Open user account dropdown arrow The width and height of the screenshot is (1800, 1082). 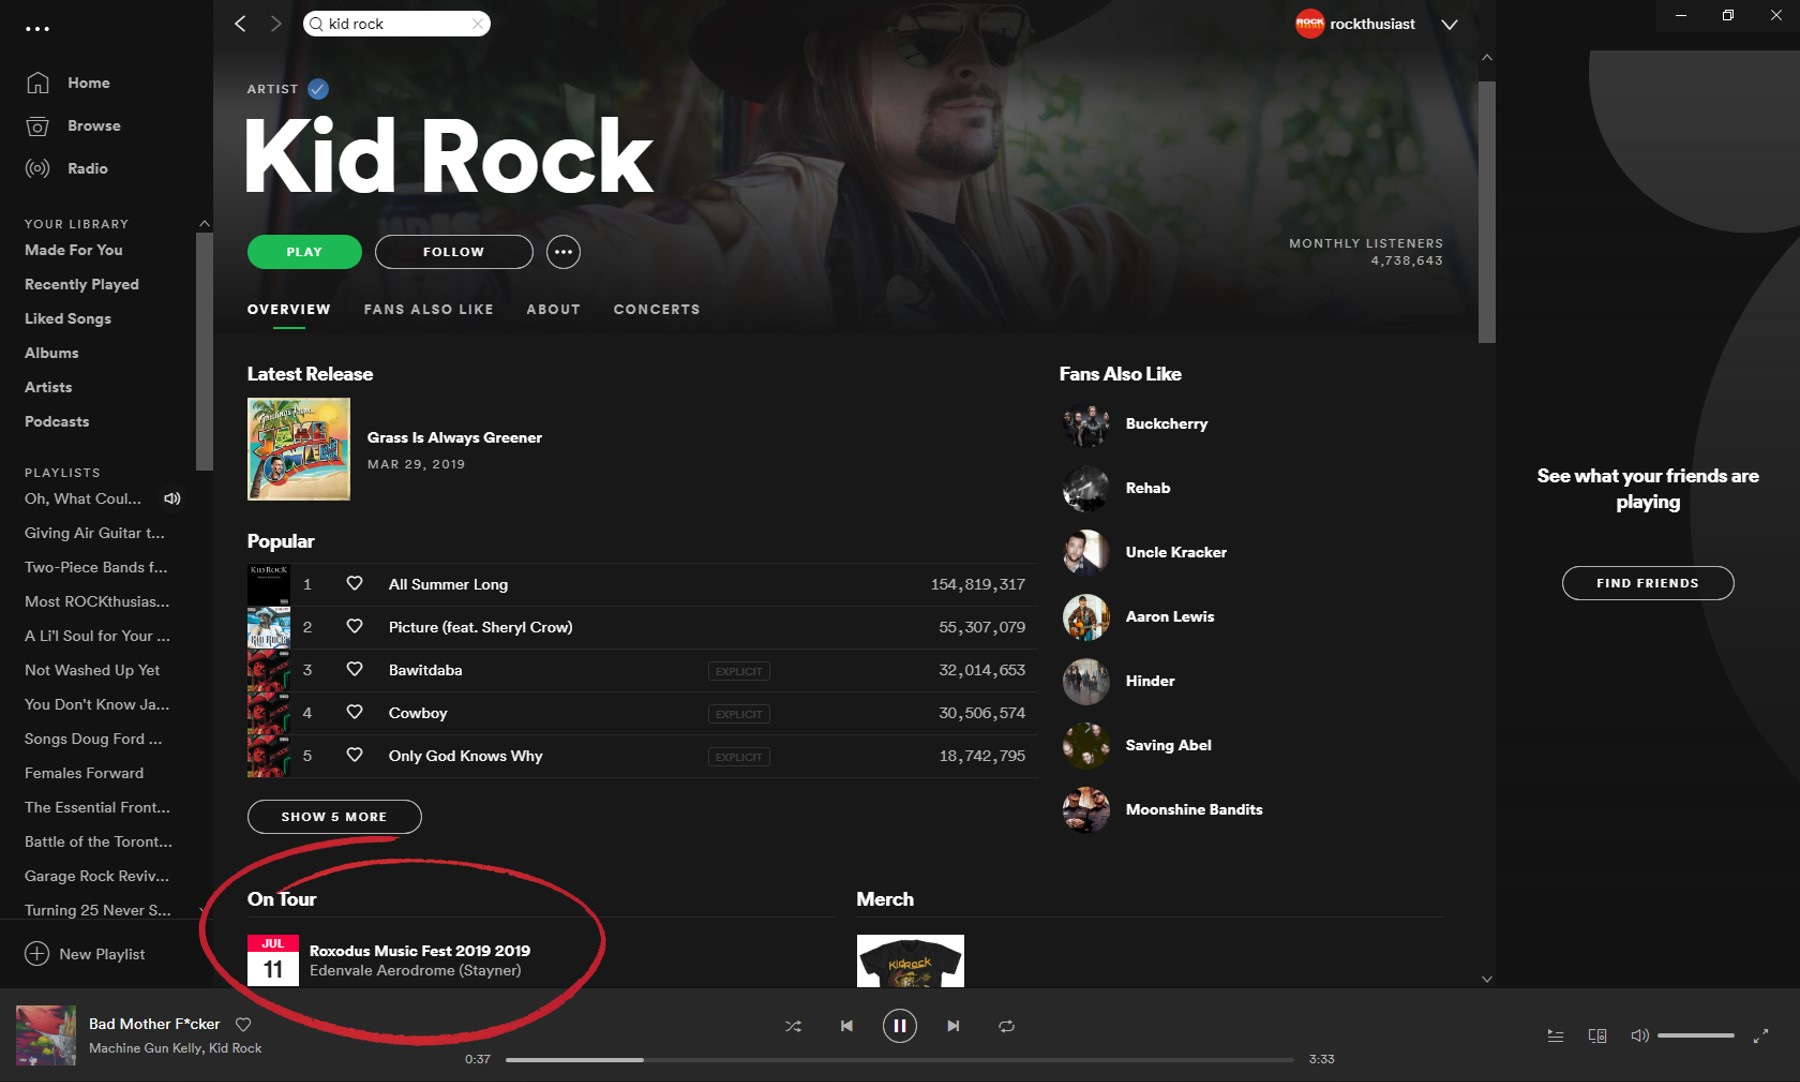click(1449, 24)
